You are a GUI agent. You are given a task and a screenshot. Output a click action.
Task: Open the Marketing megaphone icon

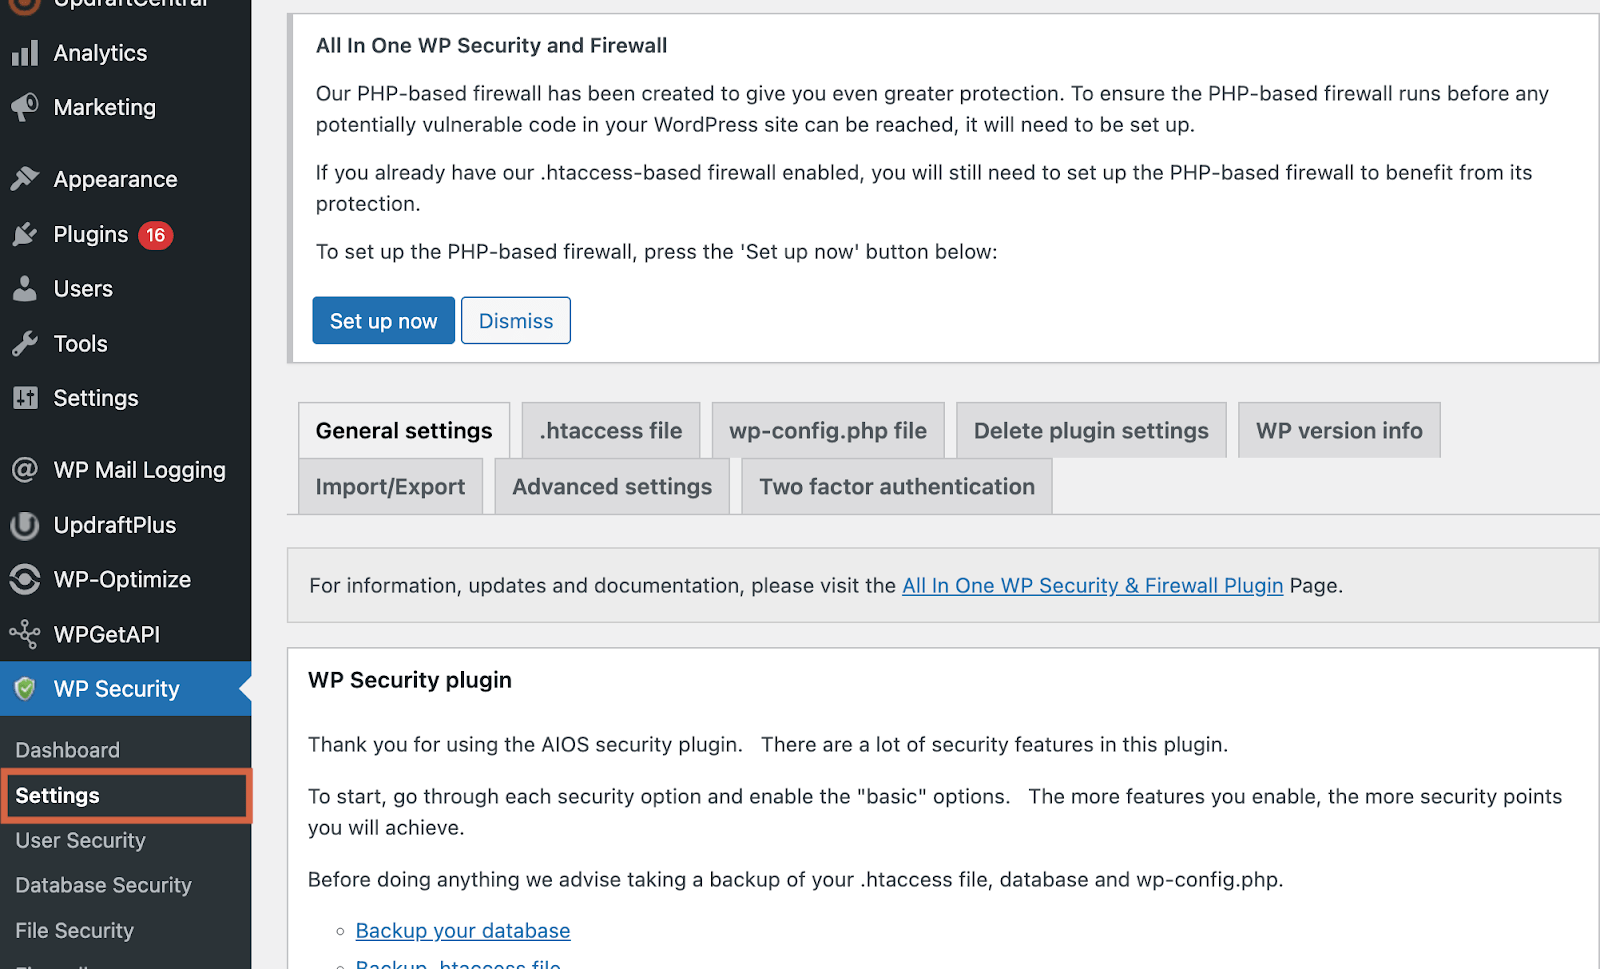(25, 107)
